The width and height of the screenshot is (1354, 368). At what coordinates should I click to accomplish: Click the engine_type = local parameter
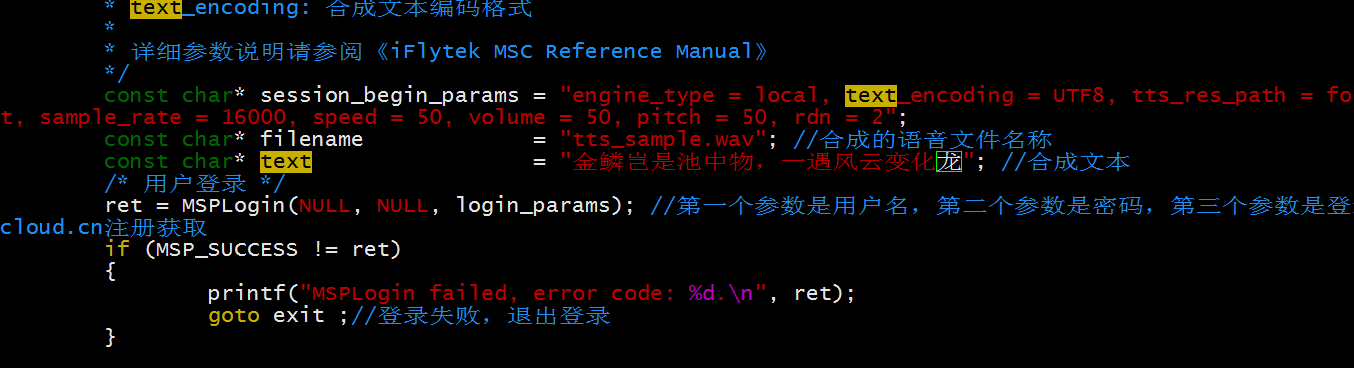pos(696,96)
